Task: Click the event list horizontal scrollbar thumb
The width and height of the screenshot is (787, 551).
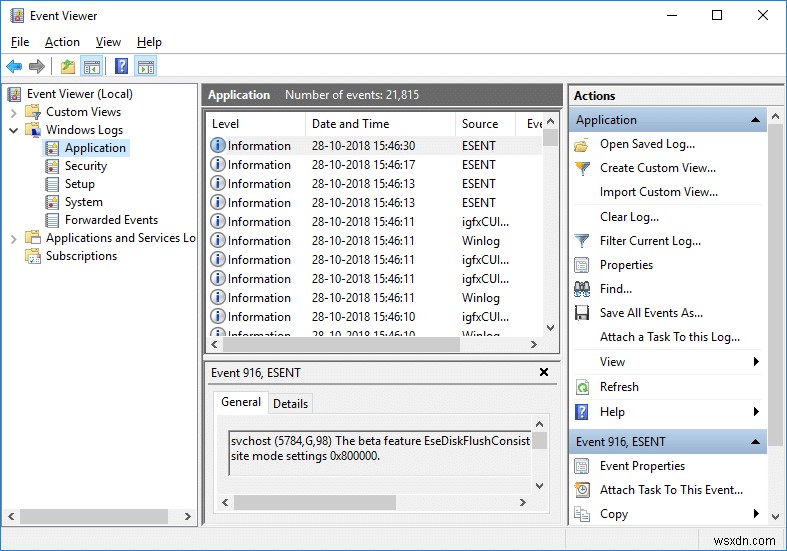Action: pyautogui.click(x=341, y=345)
